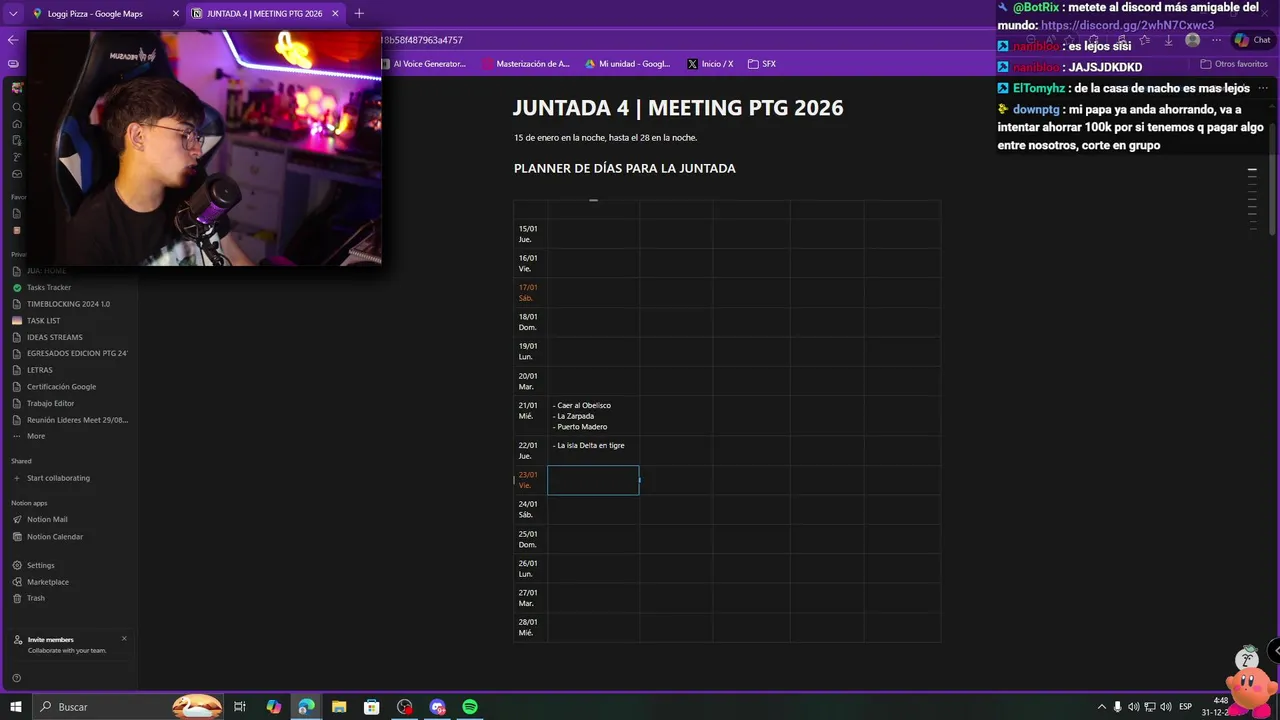Open Task View on taskbar
1280x720 pixels.
(240, 707)
